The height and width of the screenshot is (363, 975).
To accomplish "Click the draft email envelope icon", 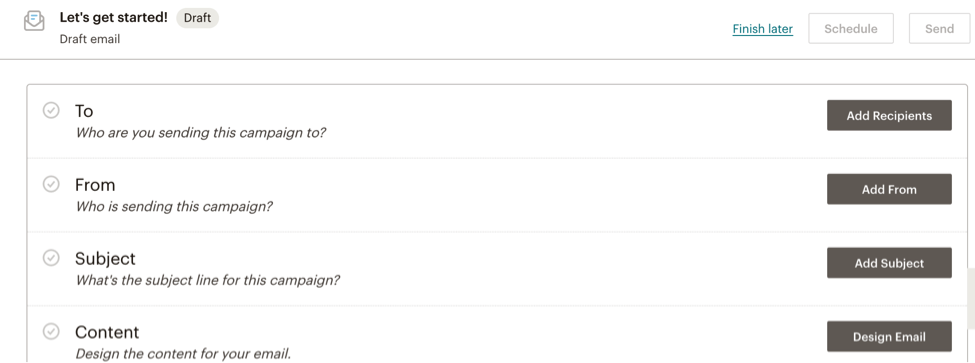I will [34, 21].
